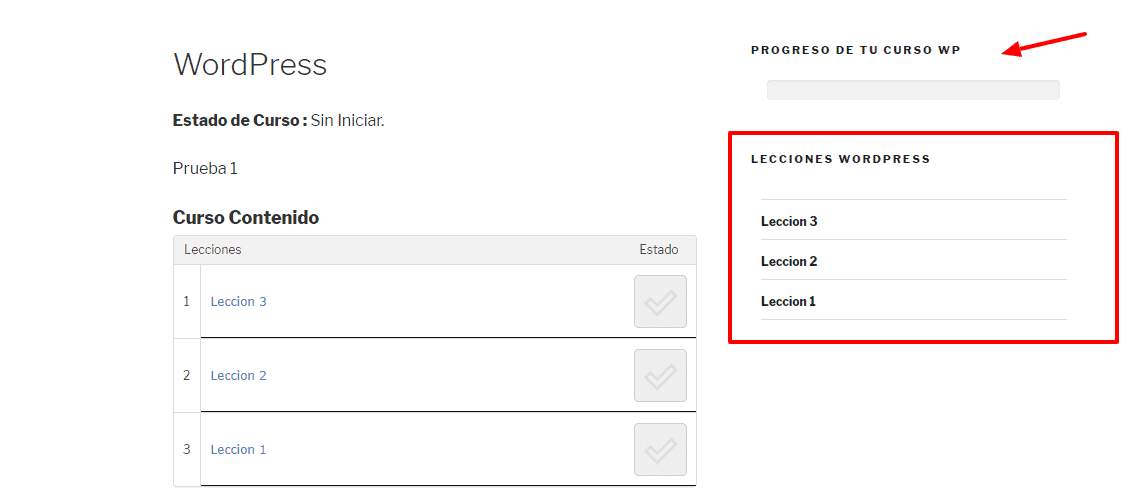Open the Leccion 1 link in course table

[x=238, y=449]
